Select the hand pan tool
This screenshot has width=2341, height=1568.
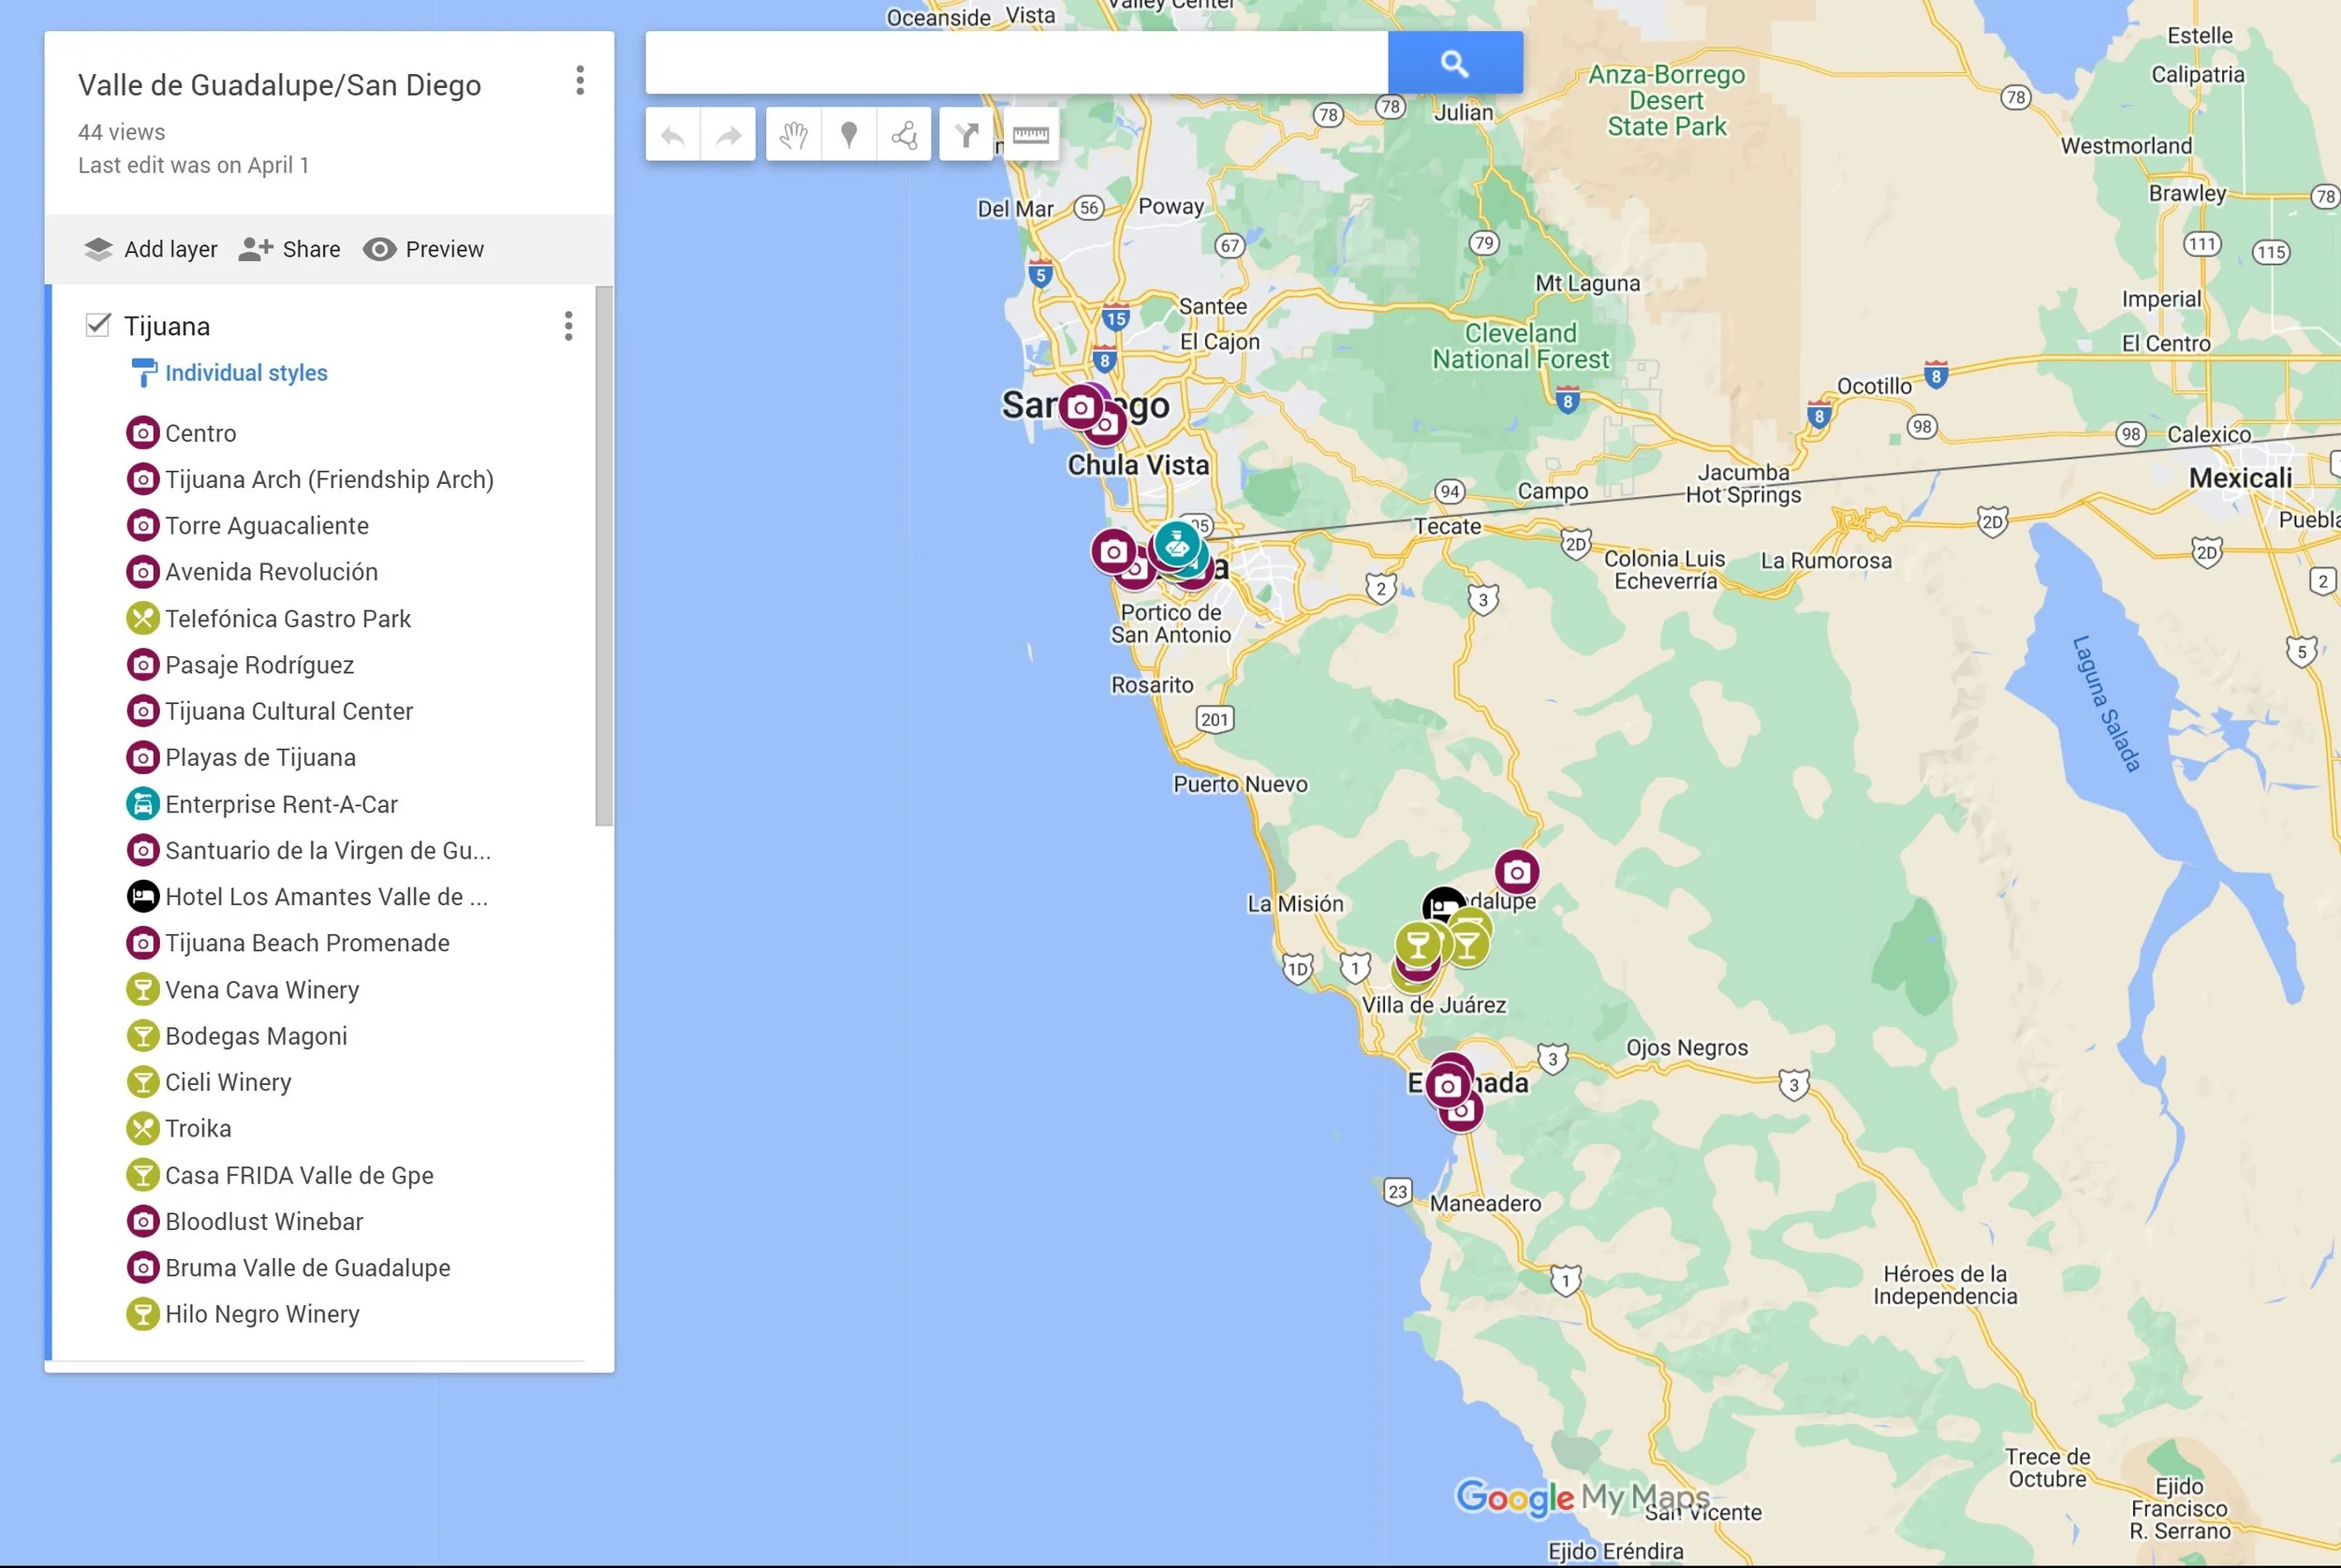click(793, 135)
